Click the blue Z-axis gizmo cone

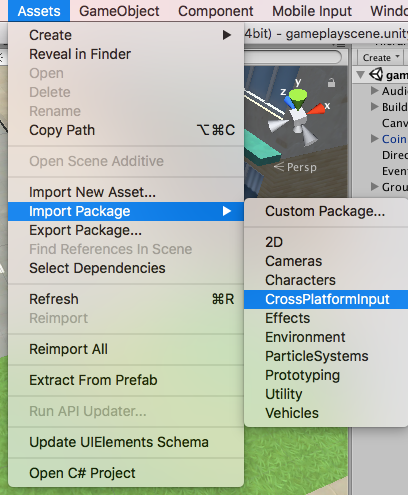pyautogui.click(x=289, y=103)
